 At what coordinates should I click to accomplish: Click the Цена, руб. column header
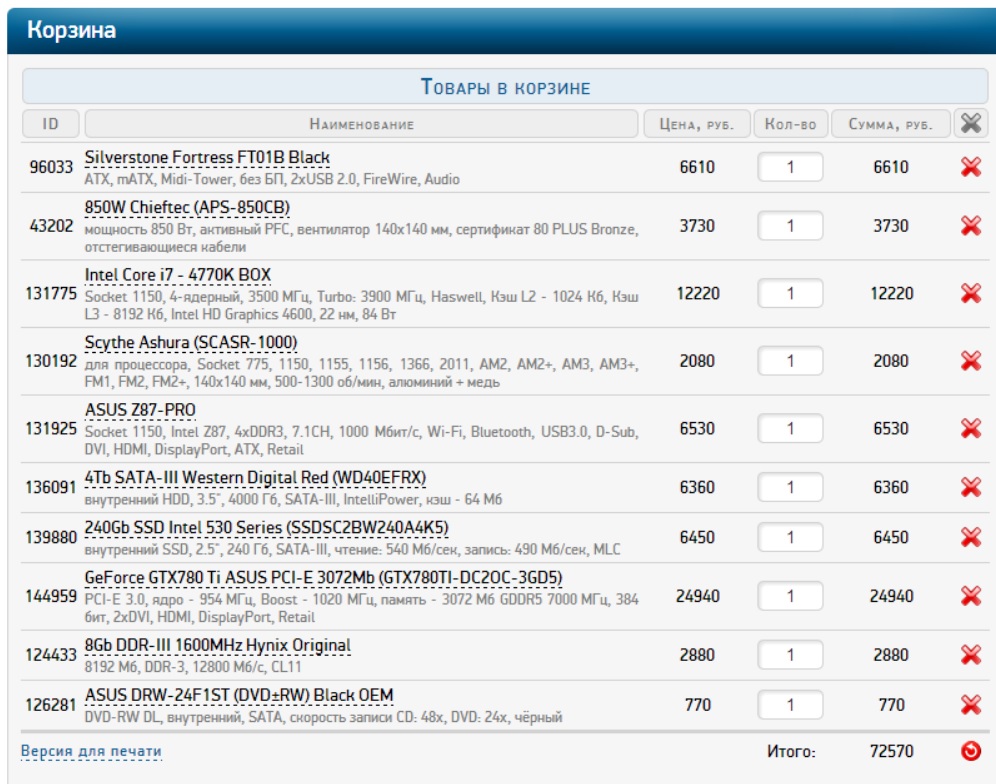tap(697, 123)
